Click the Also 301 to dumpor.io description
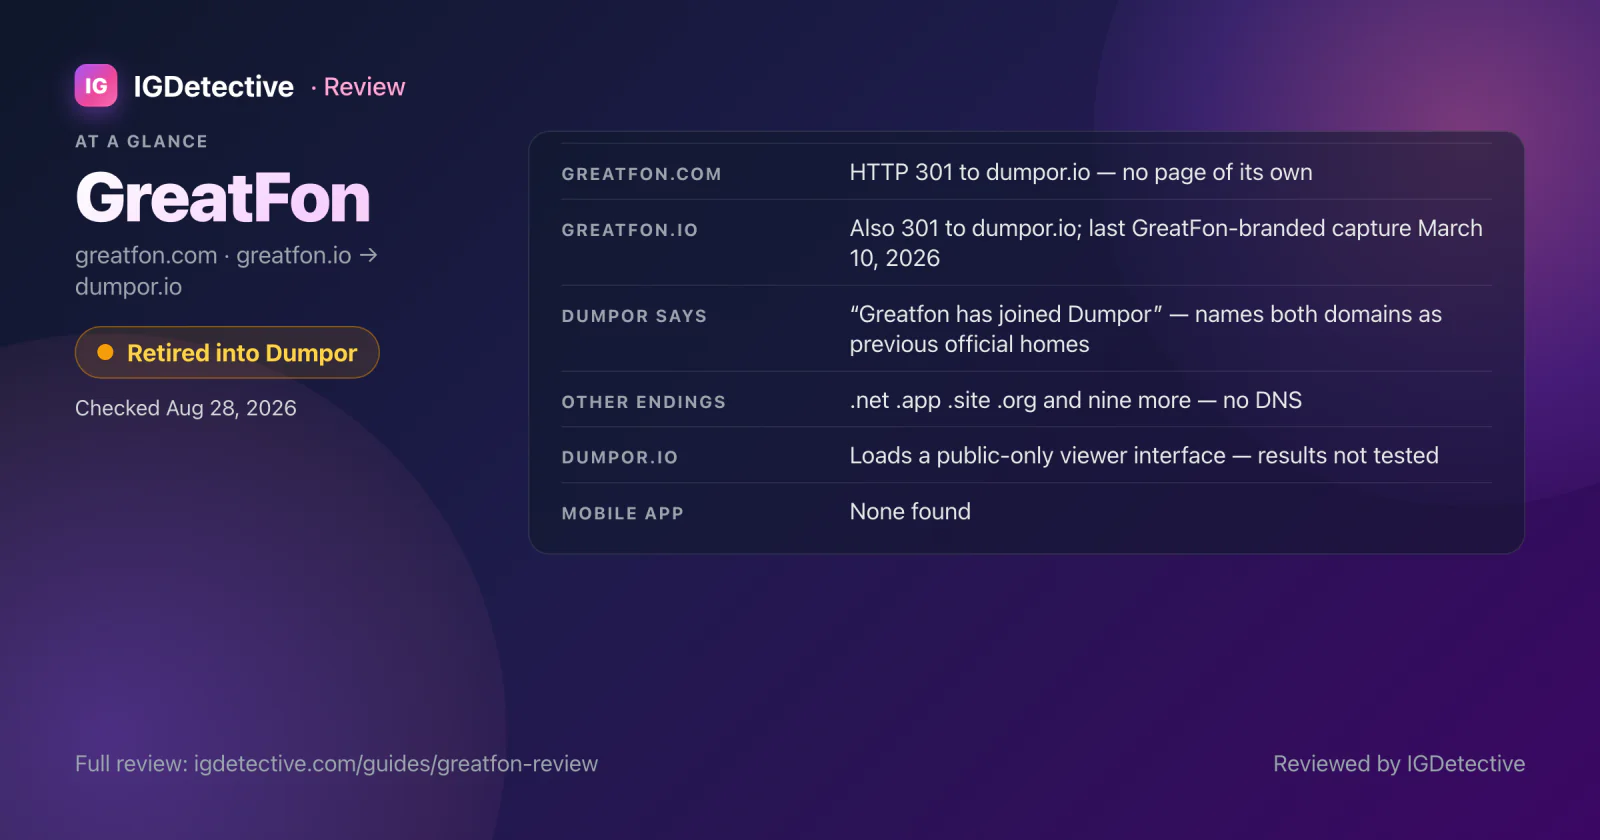This screenshot has width=1600, height=840. point(1166,243)
